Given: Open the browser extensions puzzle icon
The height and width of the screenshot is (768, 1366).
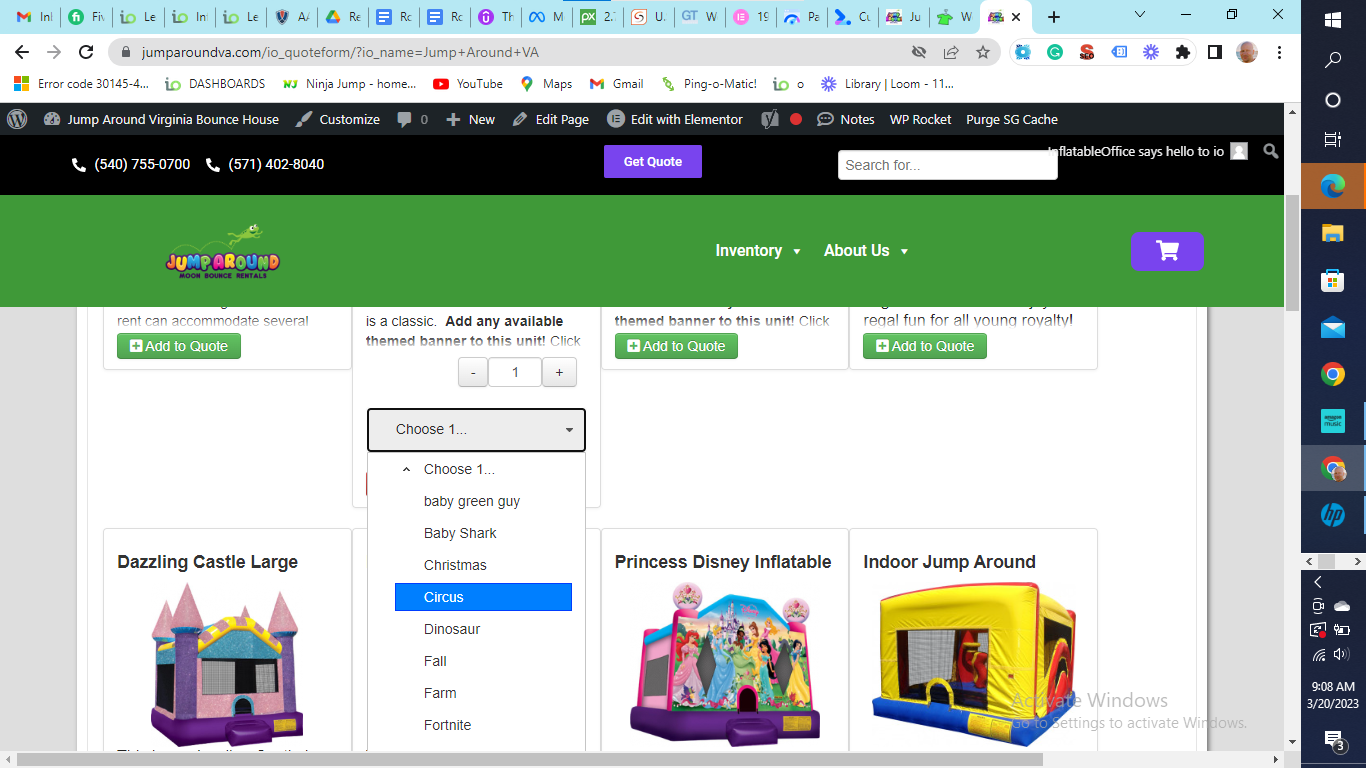Looking at the screenshot, I should [x=1183, y=52].
